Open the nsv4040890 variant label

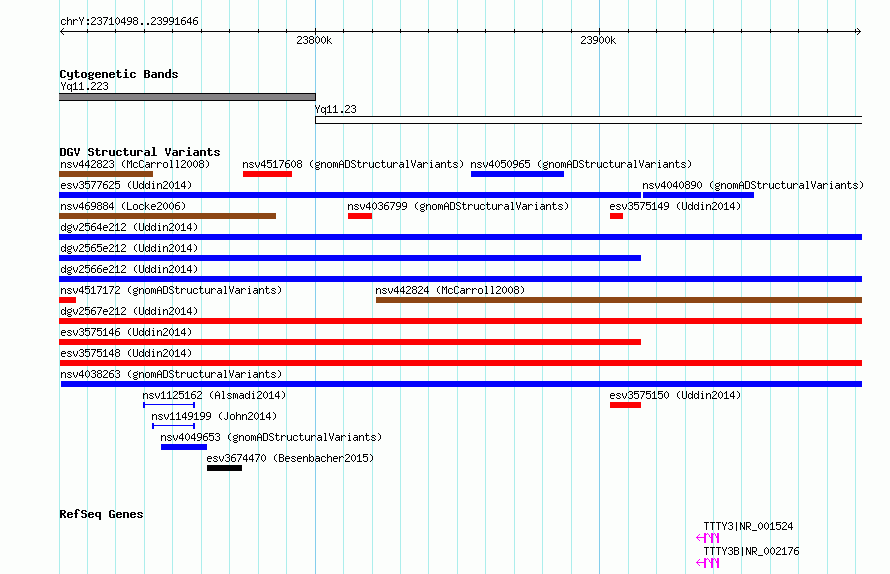point(753,185)
